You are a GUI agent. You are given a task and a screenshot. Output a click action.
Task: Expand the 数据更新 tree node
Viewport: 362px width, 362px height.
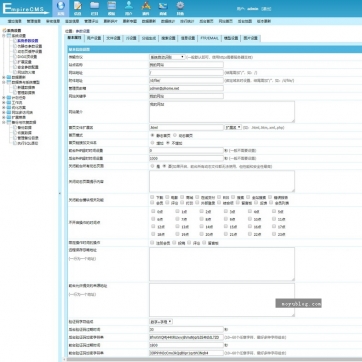click(4, 77)
